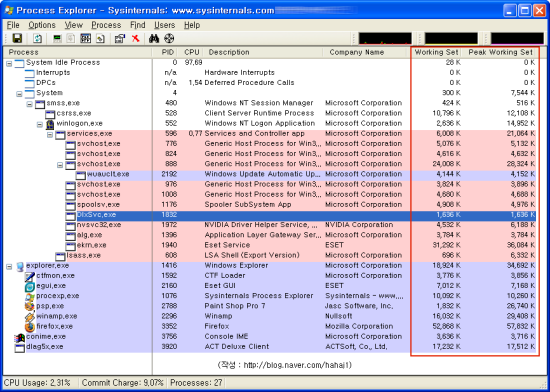Viewport: 550px width, 392px height.
Task: Click the "Windows Explorer" description cell
Action: (236, 266)
